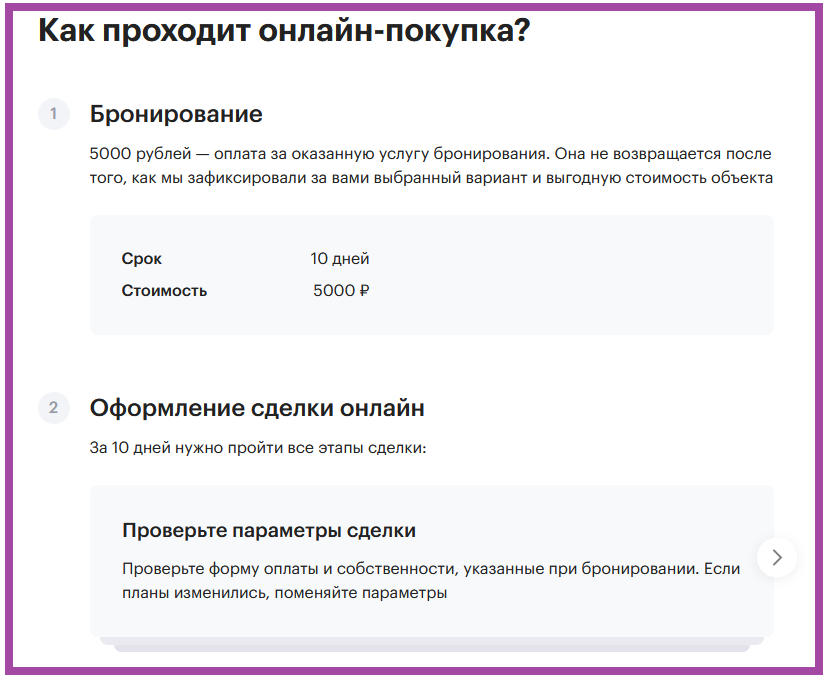
Task: Select the grey circle beside Бронирование
Action: click(x=54, y=114)
